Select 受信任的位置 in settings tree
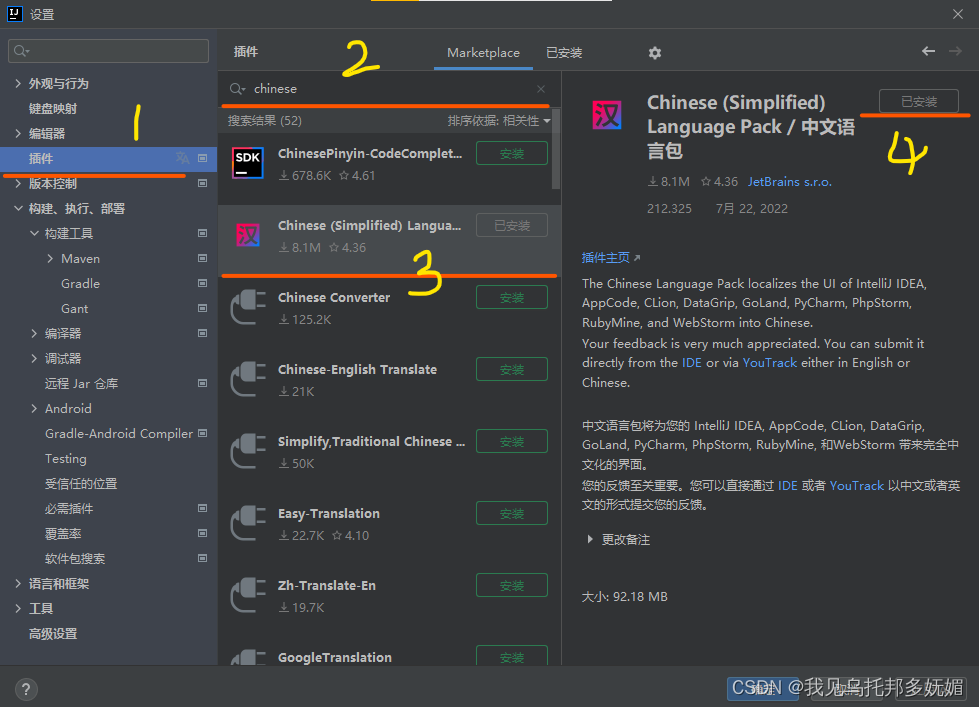 coord(81,483)
